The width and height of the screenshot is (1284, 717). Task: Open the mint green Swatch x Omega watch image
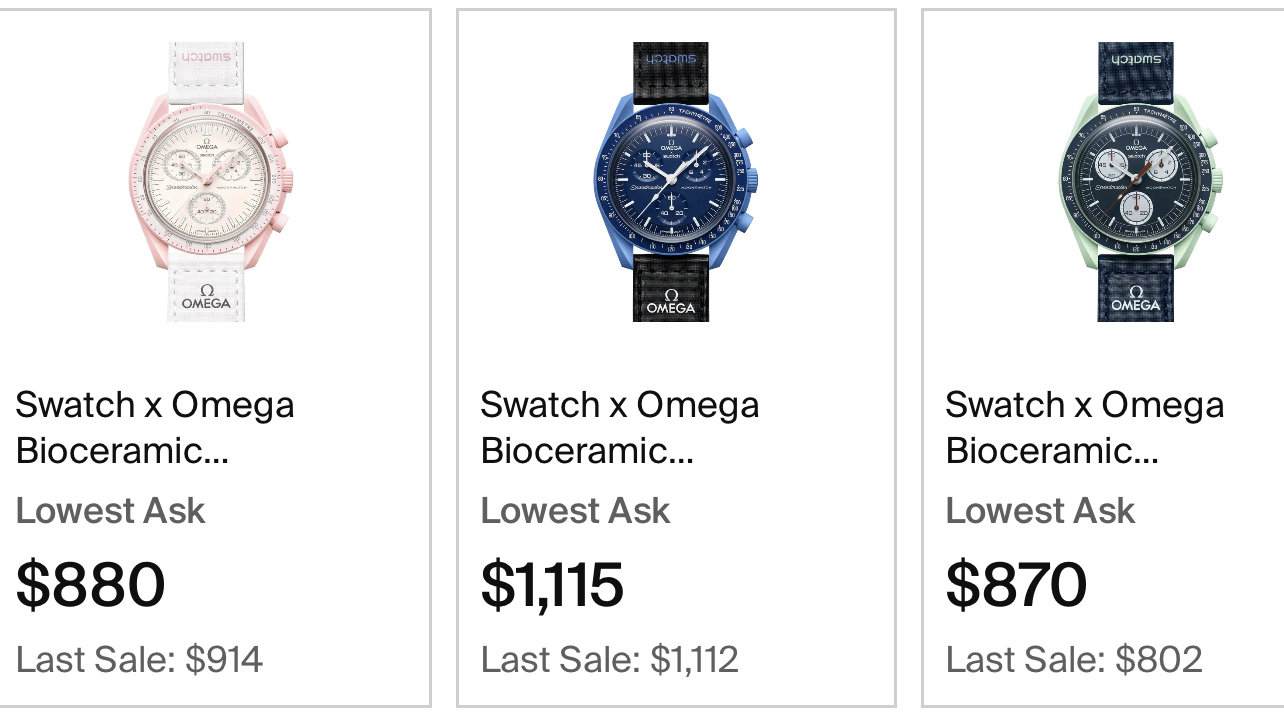point(1136,182)
